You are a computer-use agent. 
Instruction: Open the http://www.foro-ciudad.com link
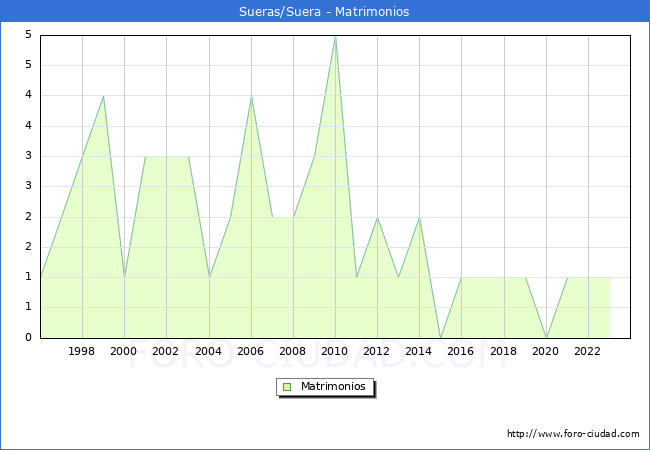click(x=573, y=434)
